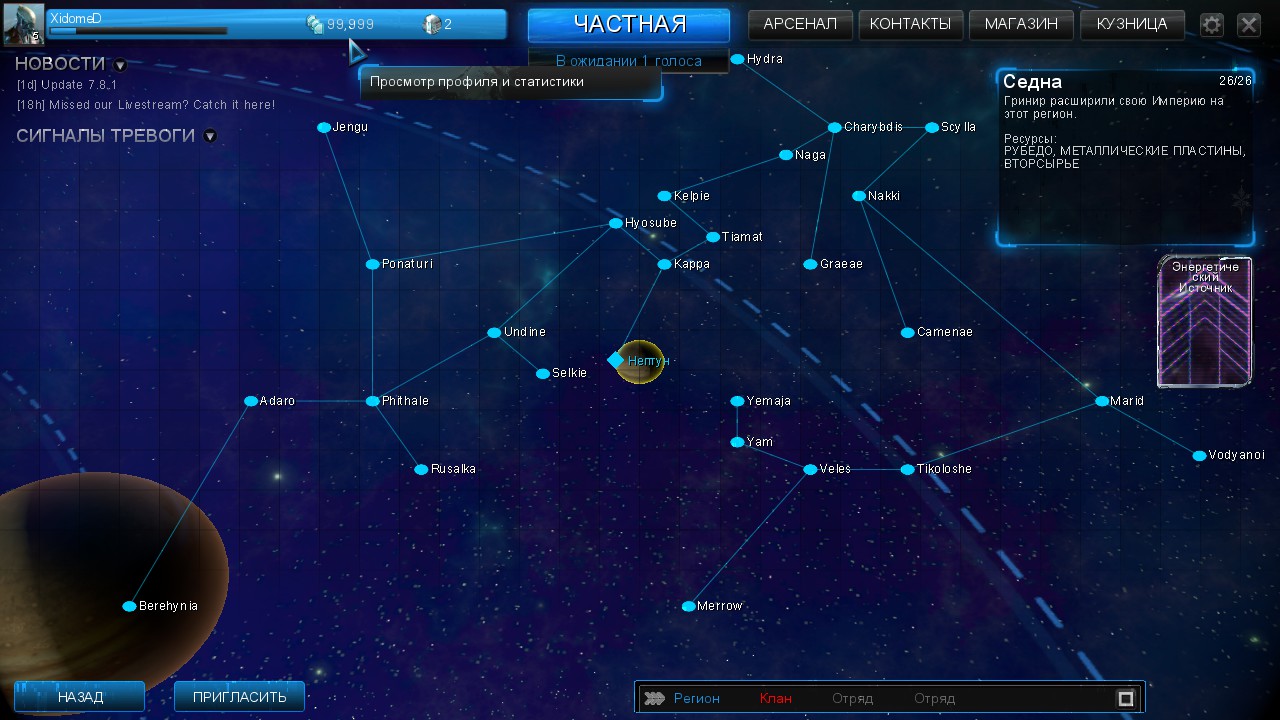Select the Tikoloshe mission node

coord(907,469)
